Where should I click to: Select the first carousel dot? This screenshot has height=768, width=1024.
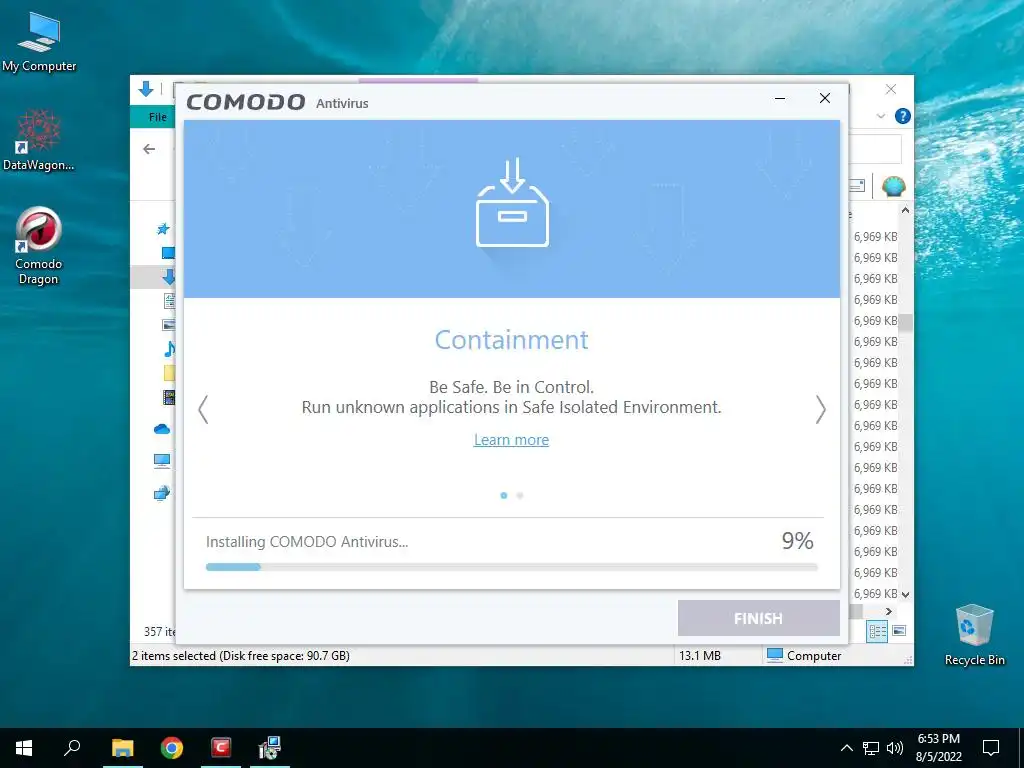(504, 496)
